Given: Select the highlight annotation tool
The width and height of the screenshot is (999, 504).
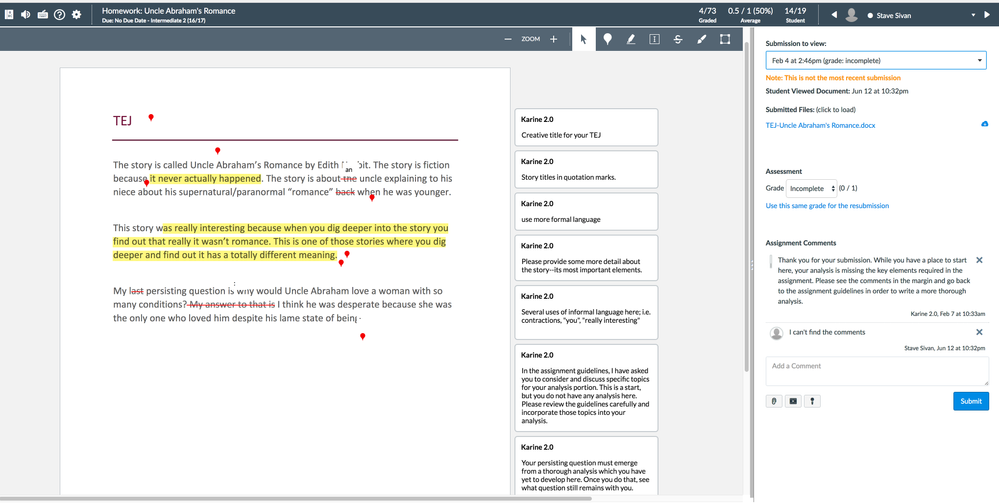Looking at the screenshot, I should [x=631, y=39].
